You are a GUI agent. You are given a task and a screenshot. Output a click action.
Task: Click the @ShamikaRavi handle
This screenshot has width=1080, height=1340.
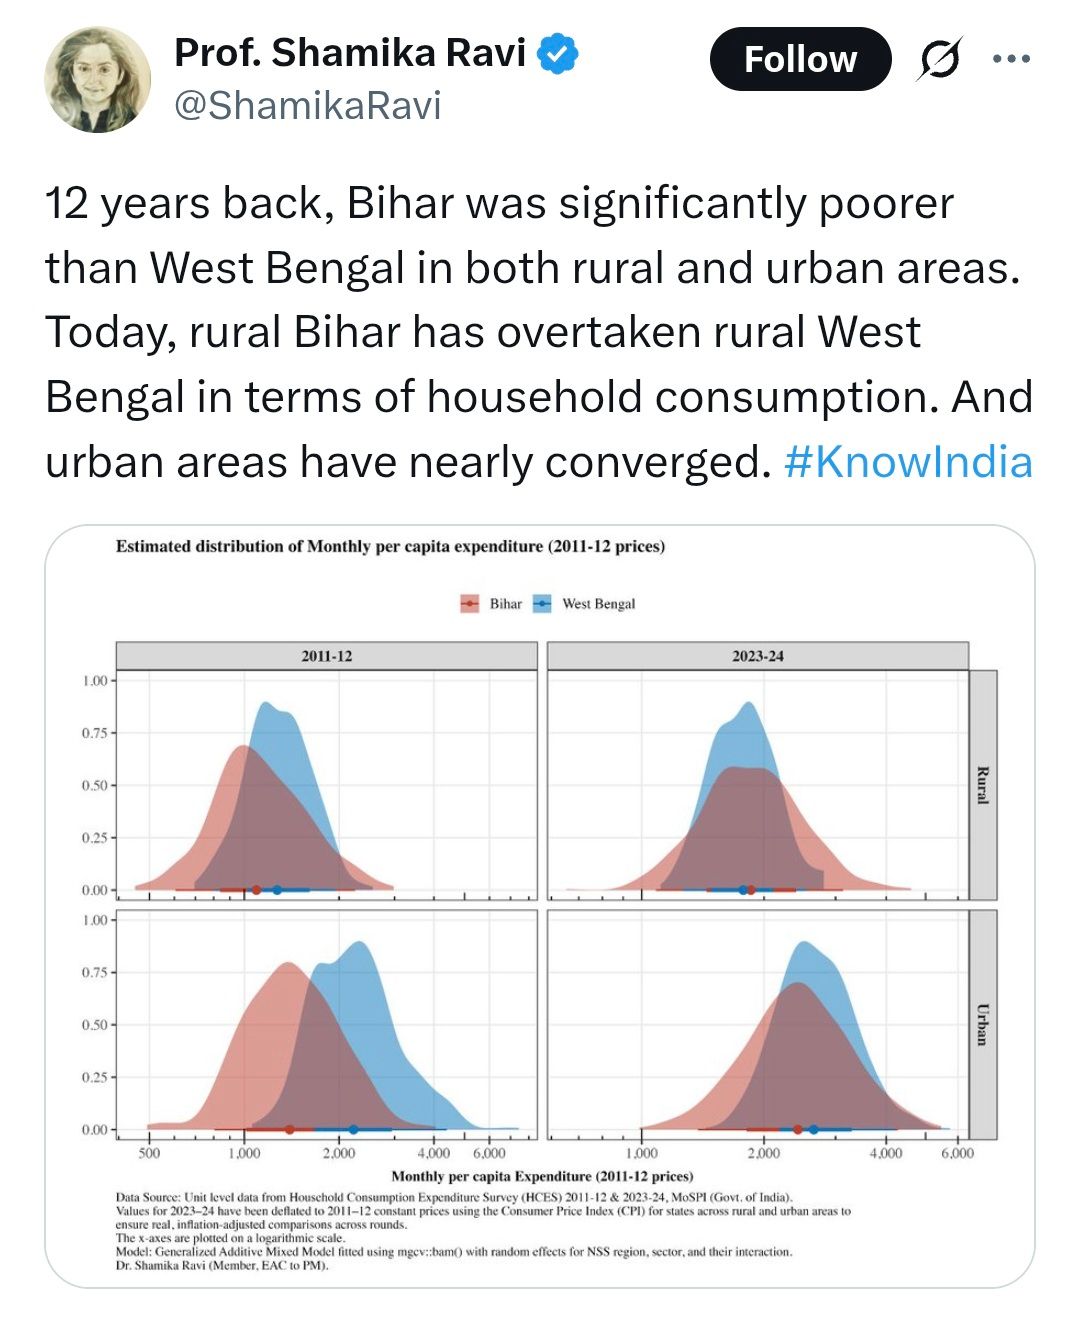point(308,105)
